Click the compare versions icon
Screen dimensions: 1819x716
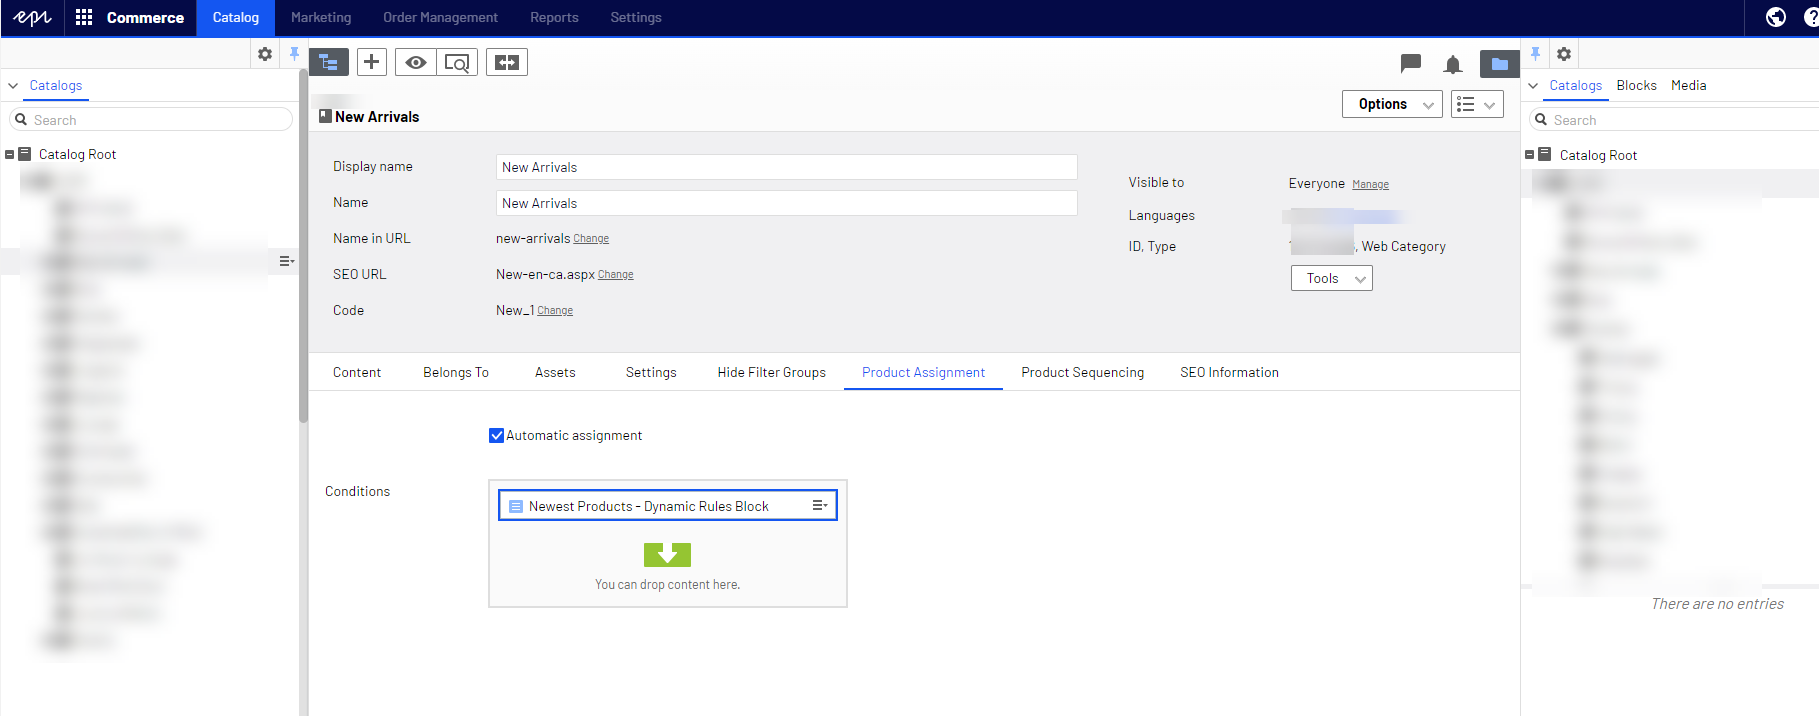click(507, 63)
